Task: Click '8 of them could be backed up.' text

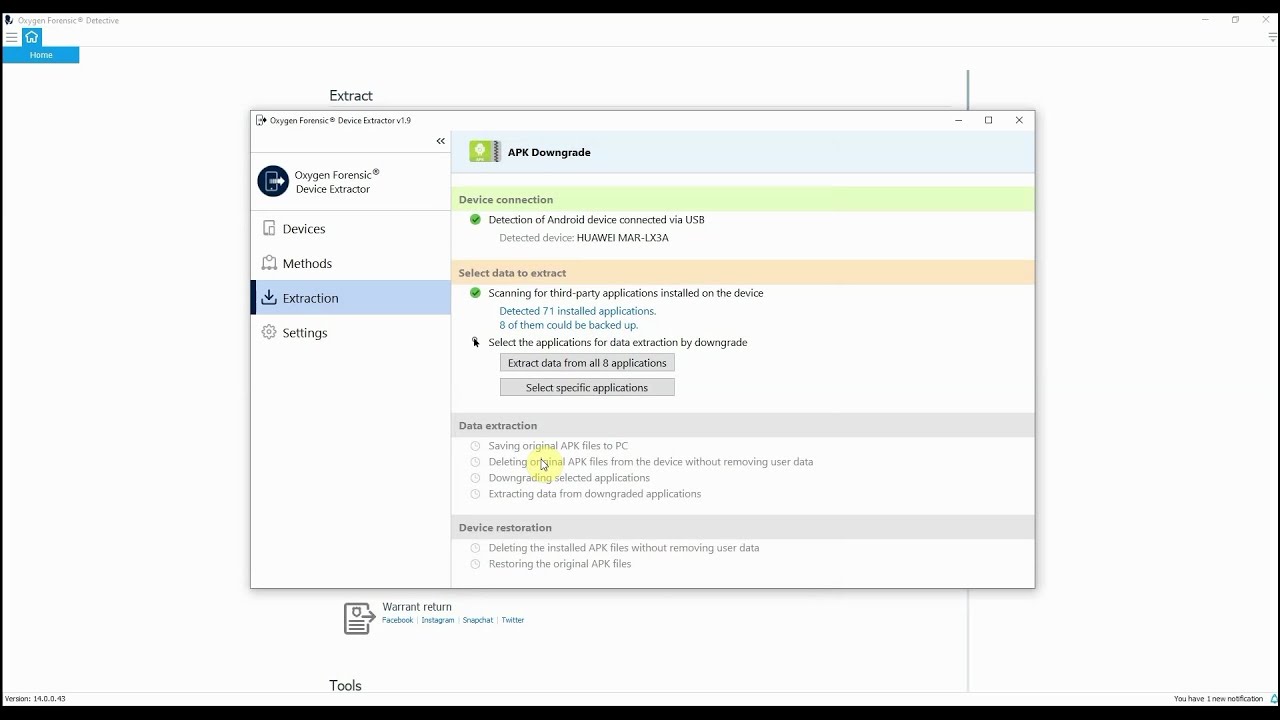Action: click(x=568, y=325)
